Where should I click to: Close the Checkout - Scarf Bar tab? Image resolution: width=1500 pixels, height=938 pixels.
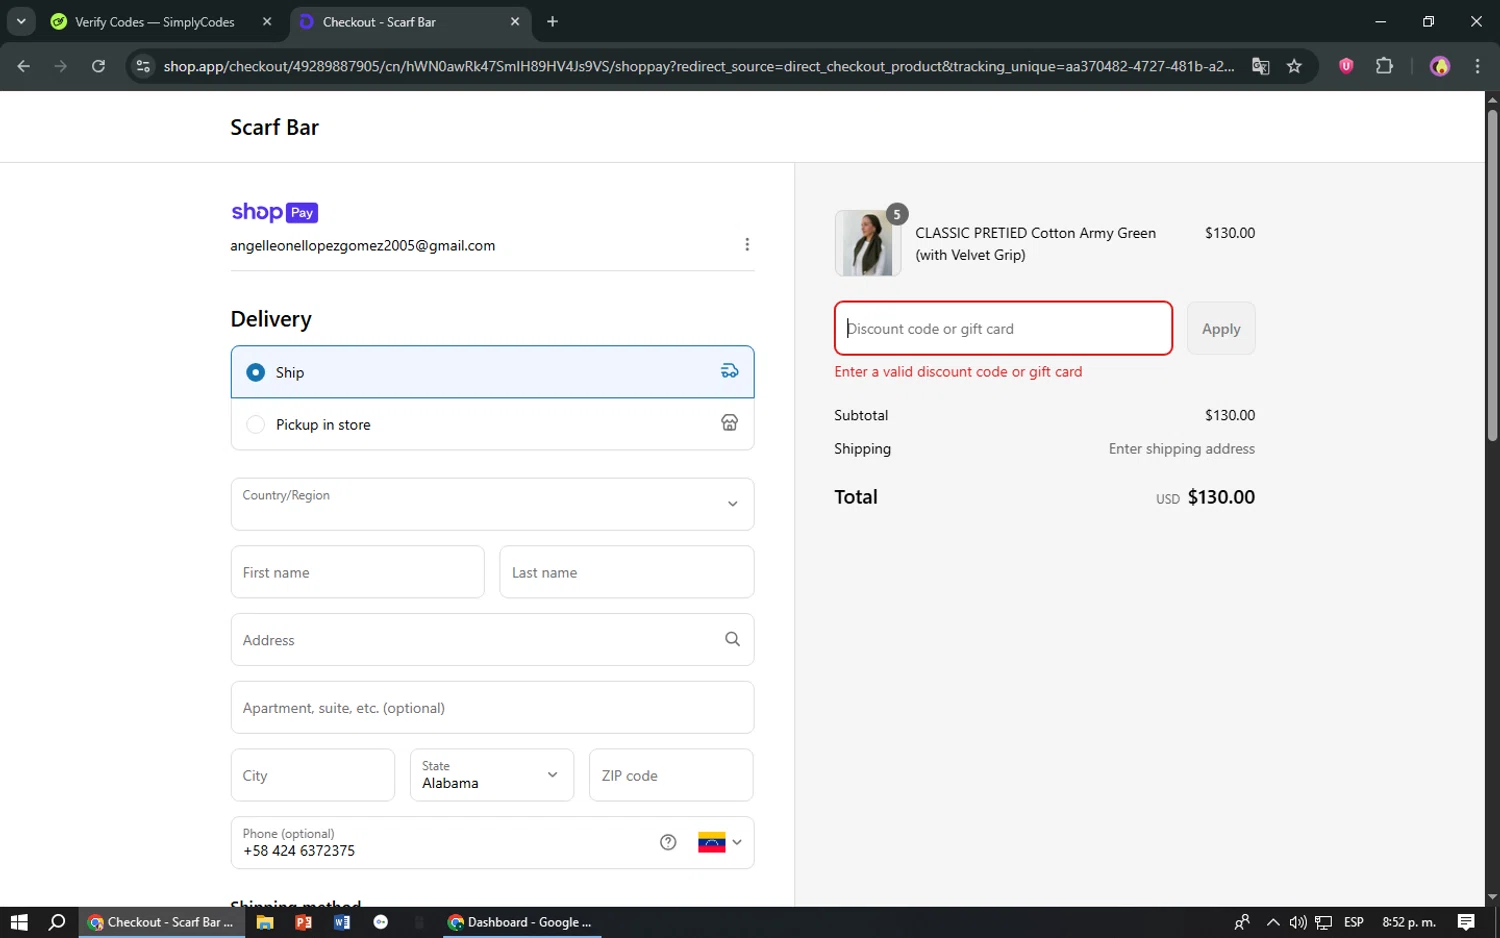(515, 22)
